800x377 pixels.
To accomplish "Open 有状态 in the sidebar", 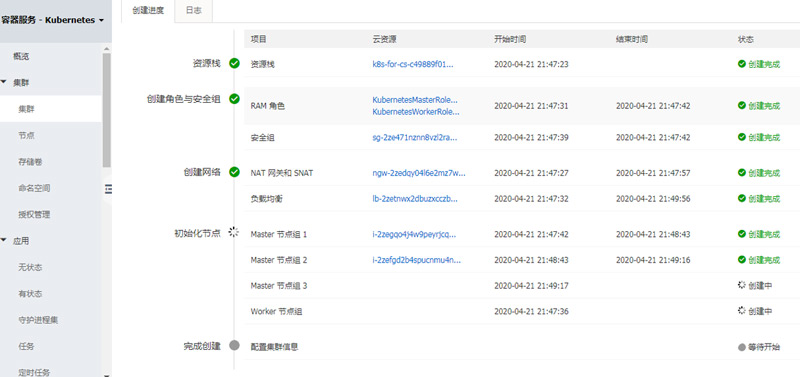I will click(30, 294).
